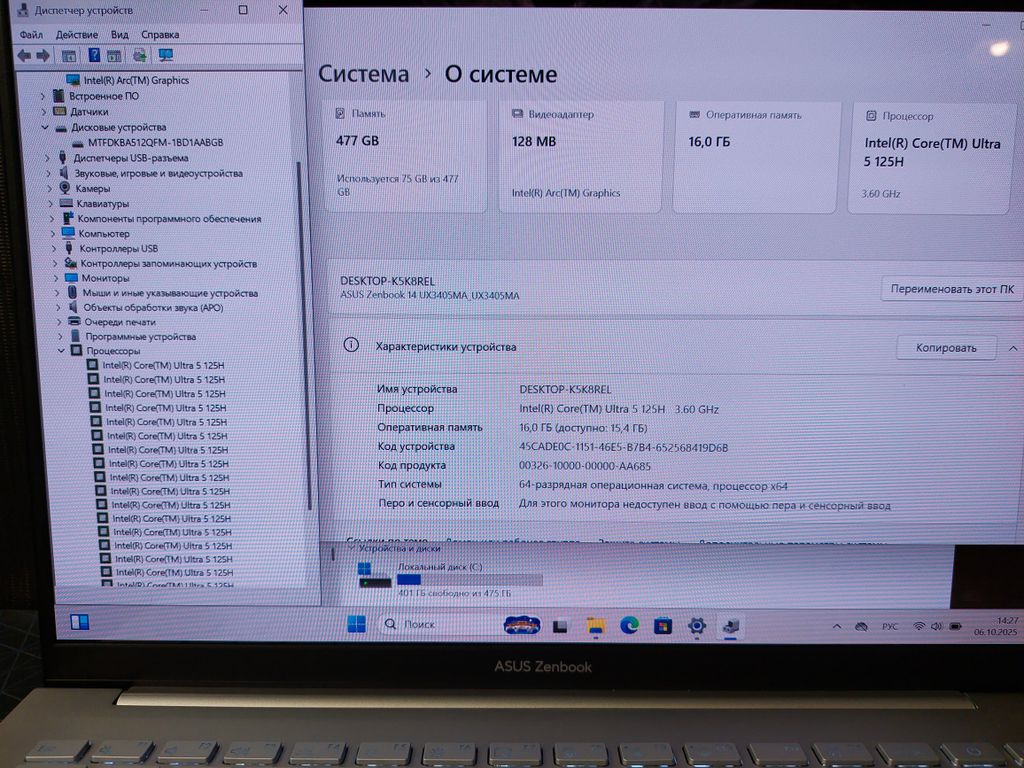Open the blue question-mark Help toolbar icon

(x=94, y=56)
